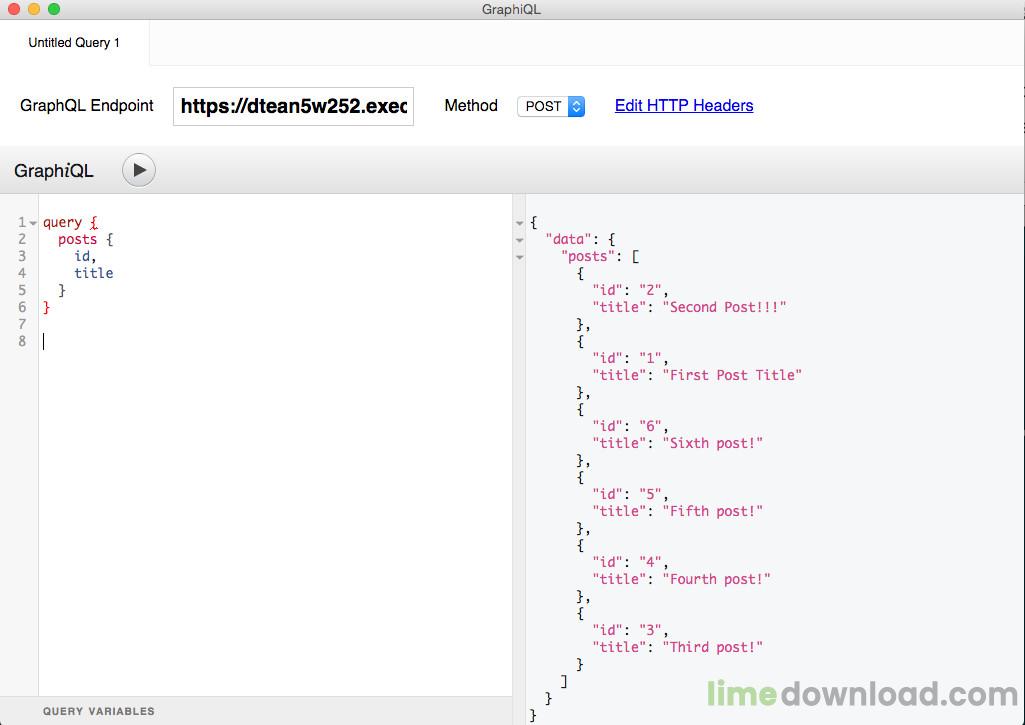Place cursor on "posts" in query editor
The image size is (1025, 725).
tap(77, 239)
